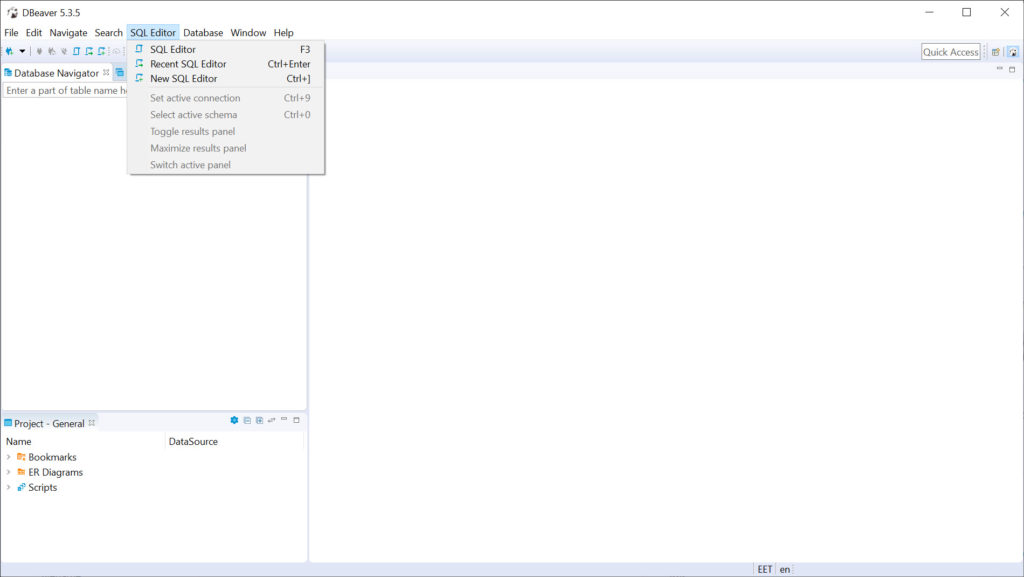The image size is (1024, 577).
Task: Click the Quick Access search box
Action: pyautogui.click(x=950, y=52)
